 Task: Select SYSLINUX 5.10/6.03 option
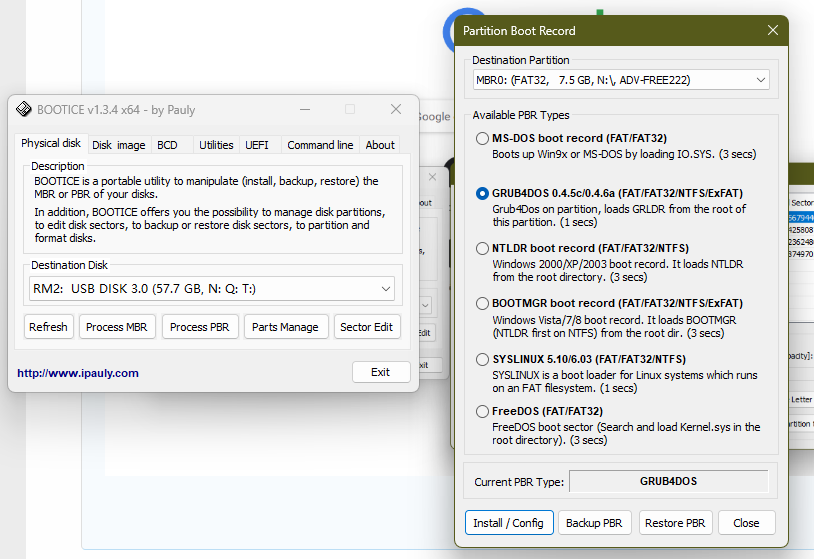pyautogui.click(x=483, y=359)
